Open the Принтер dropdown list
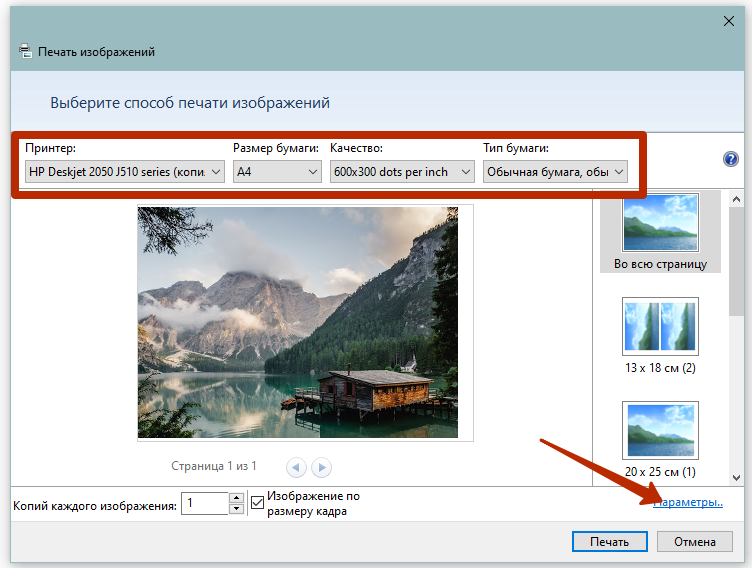 (x=125, y=172)
